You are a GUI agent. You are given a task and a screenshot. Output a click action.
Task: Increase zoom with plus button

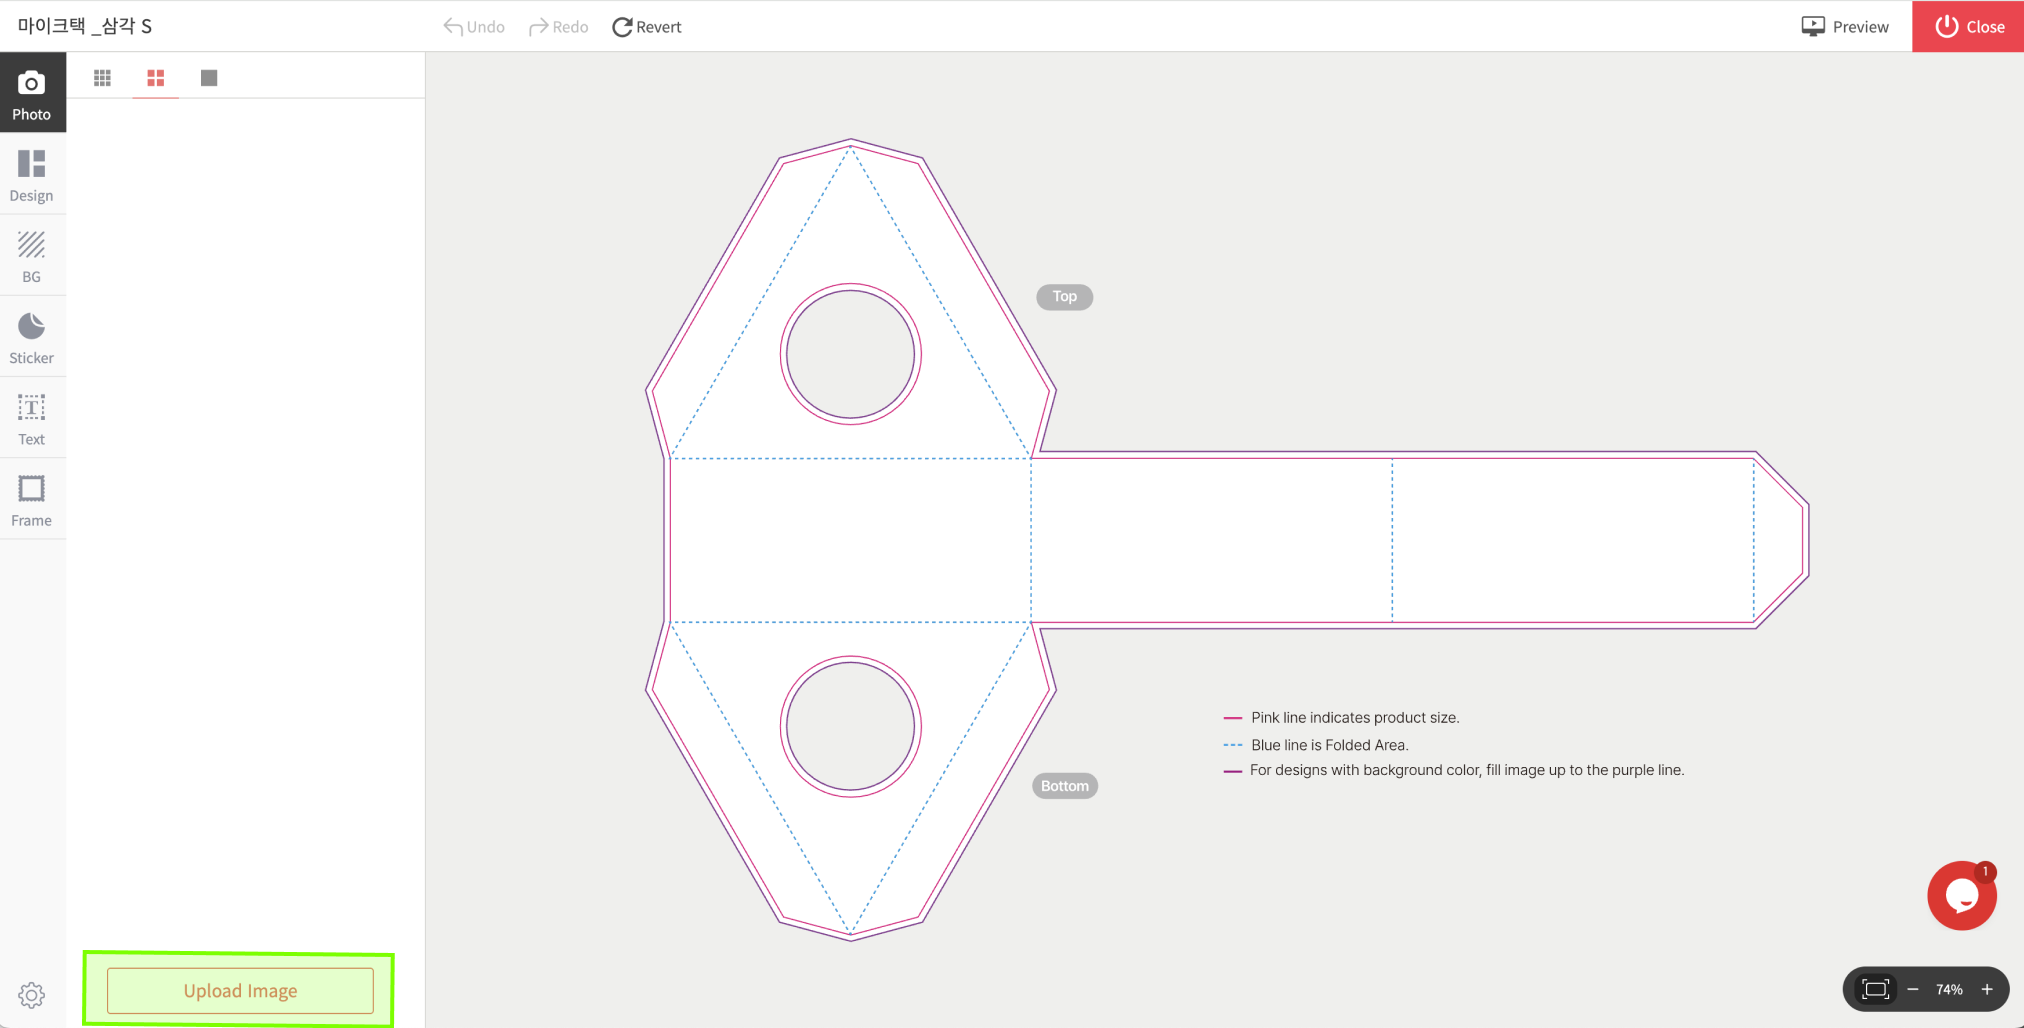click(1987, 989)
